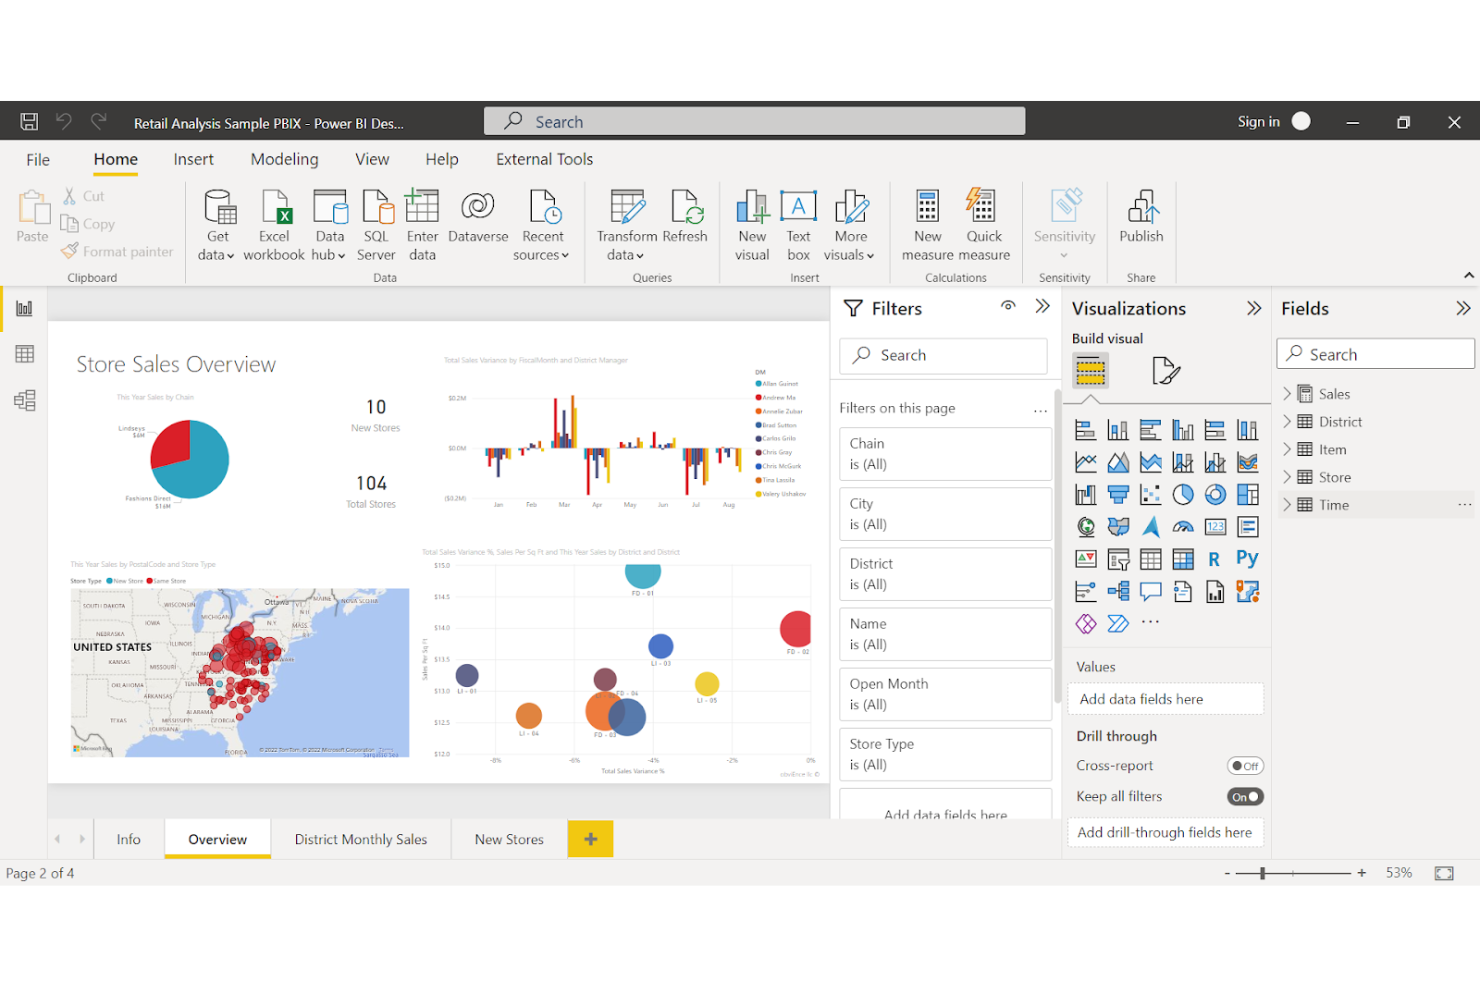This screenshot has width=1480, height=987.
Task: Choose the Card visual showing 123
Action: pos(1215,527)
